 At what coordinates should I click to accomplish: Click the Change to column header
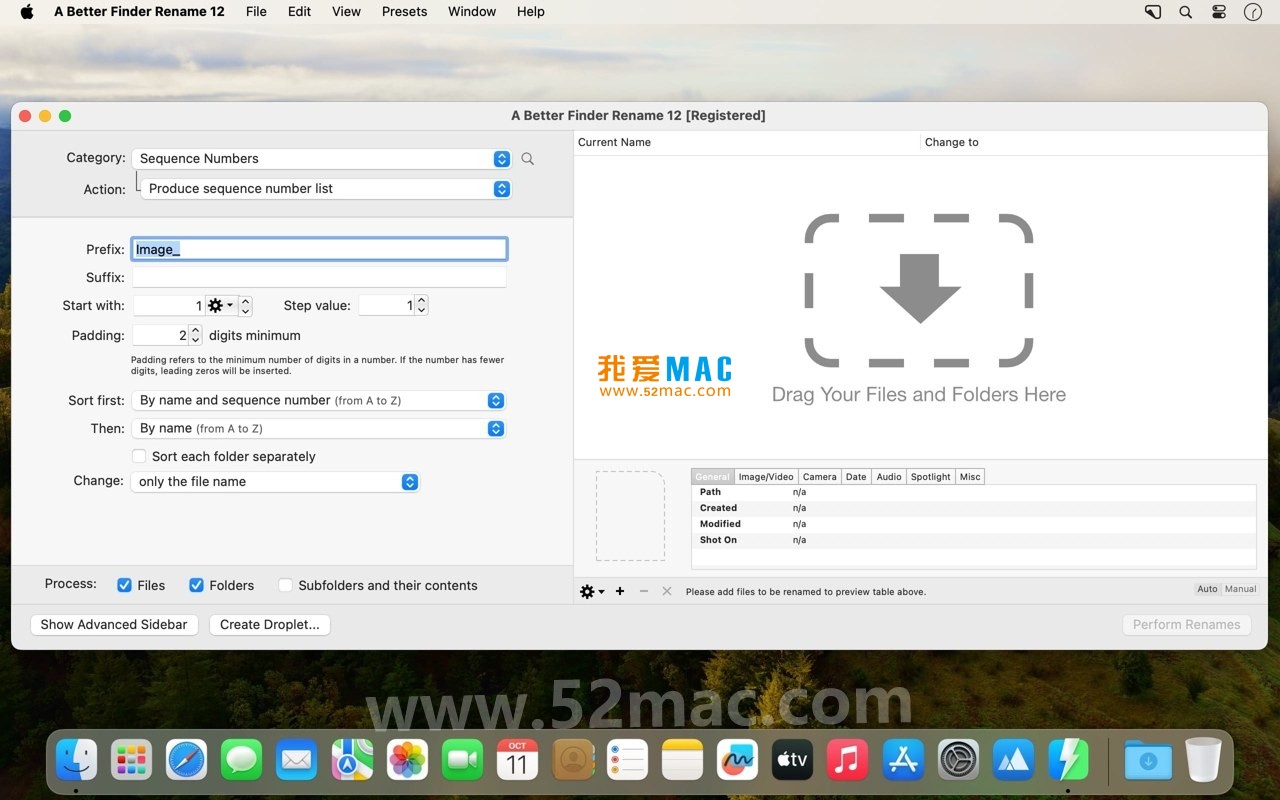point(1094,142)
